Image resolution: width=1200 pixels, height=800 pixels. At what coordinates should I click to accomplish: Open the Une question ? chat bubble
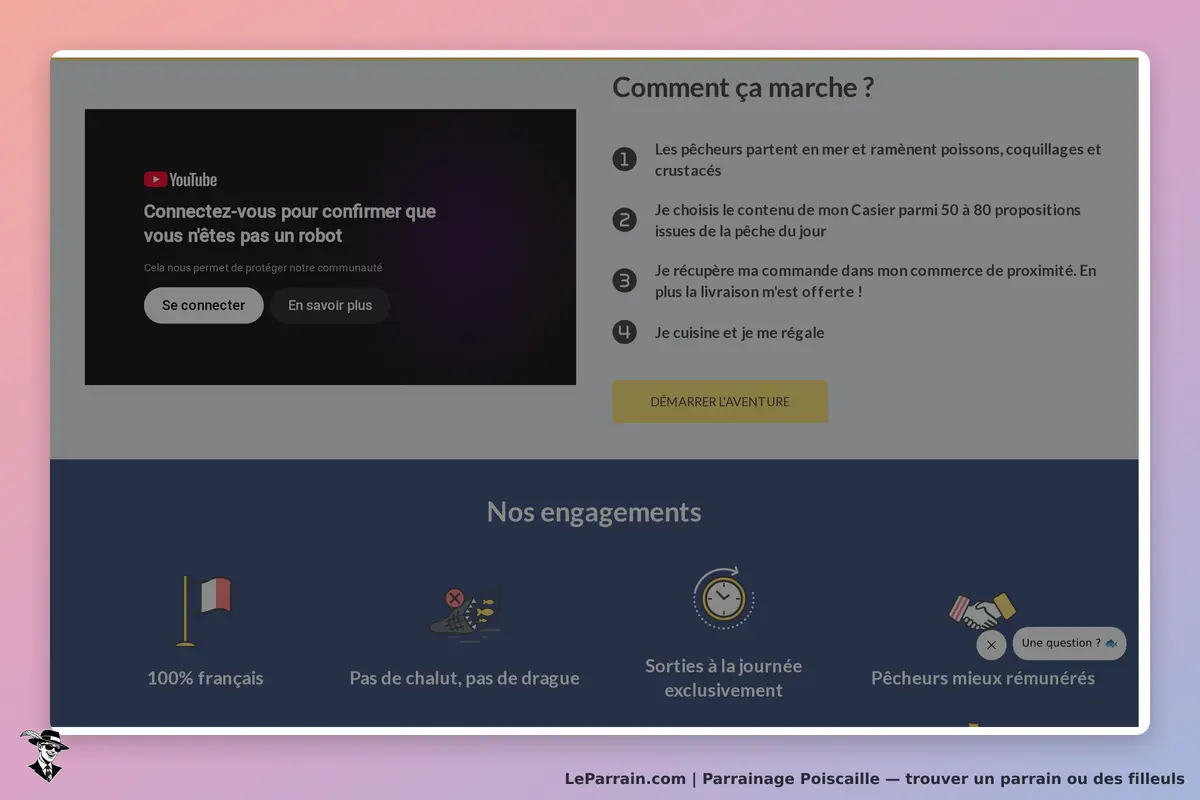(1069, 644)
